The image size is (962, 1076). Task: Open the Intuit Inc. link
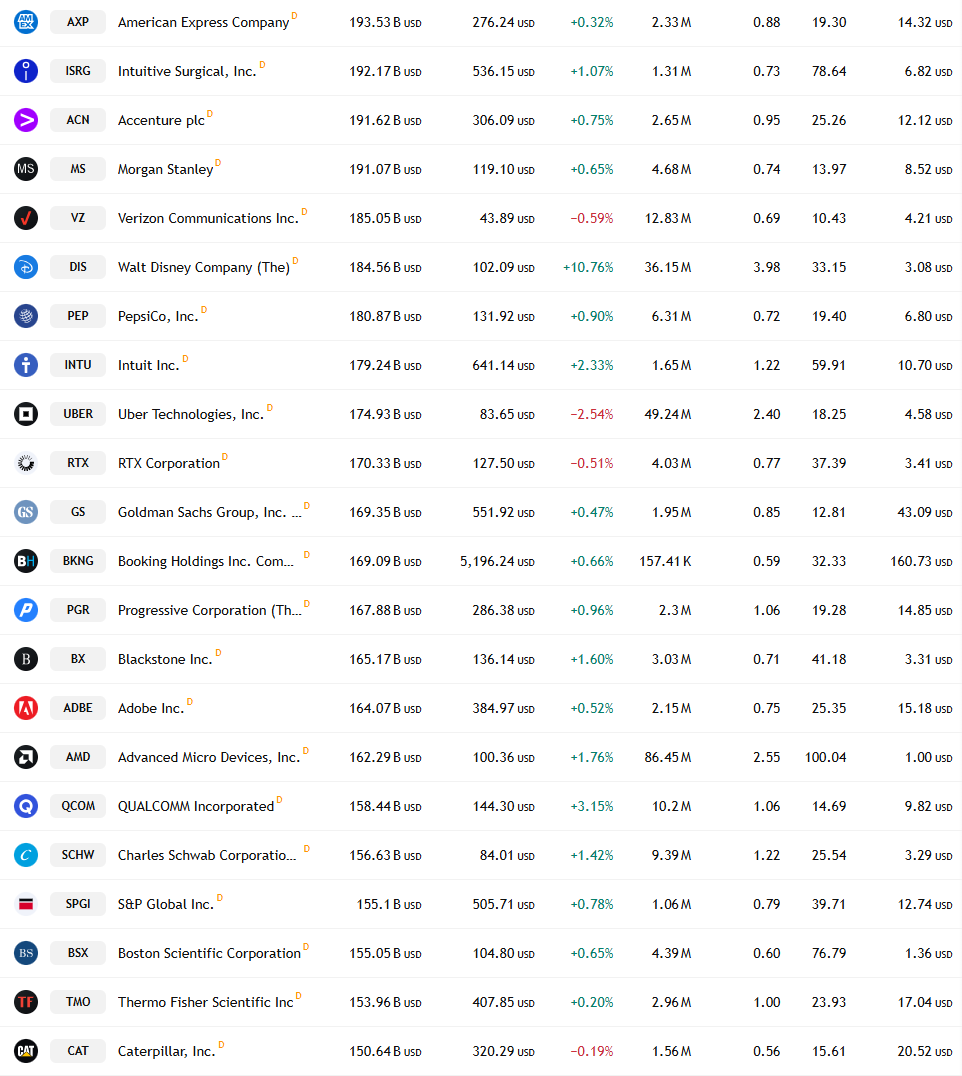[148, 366]
